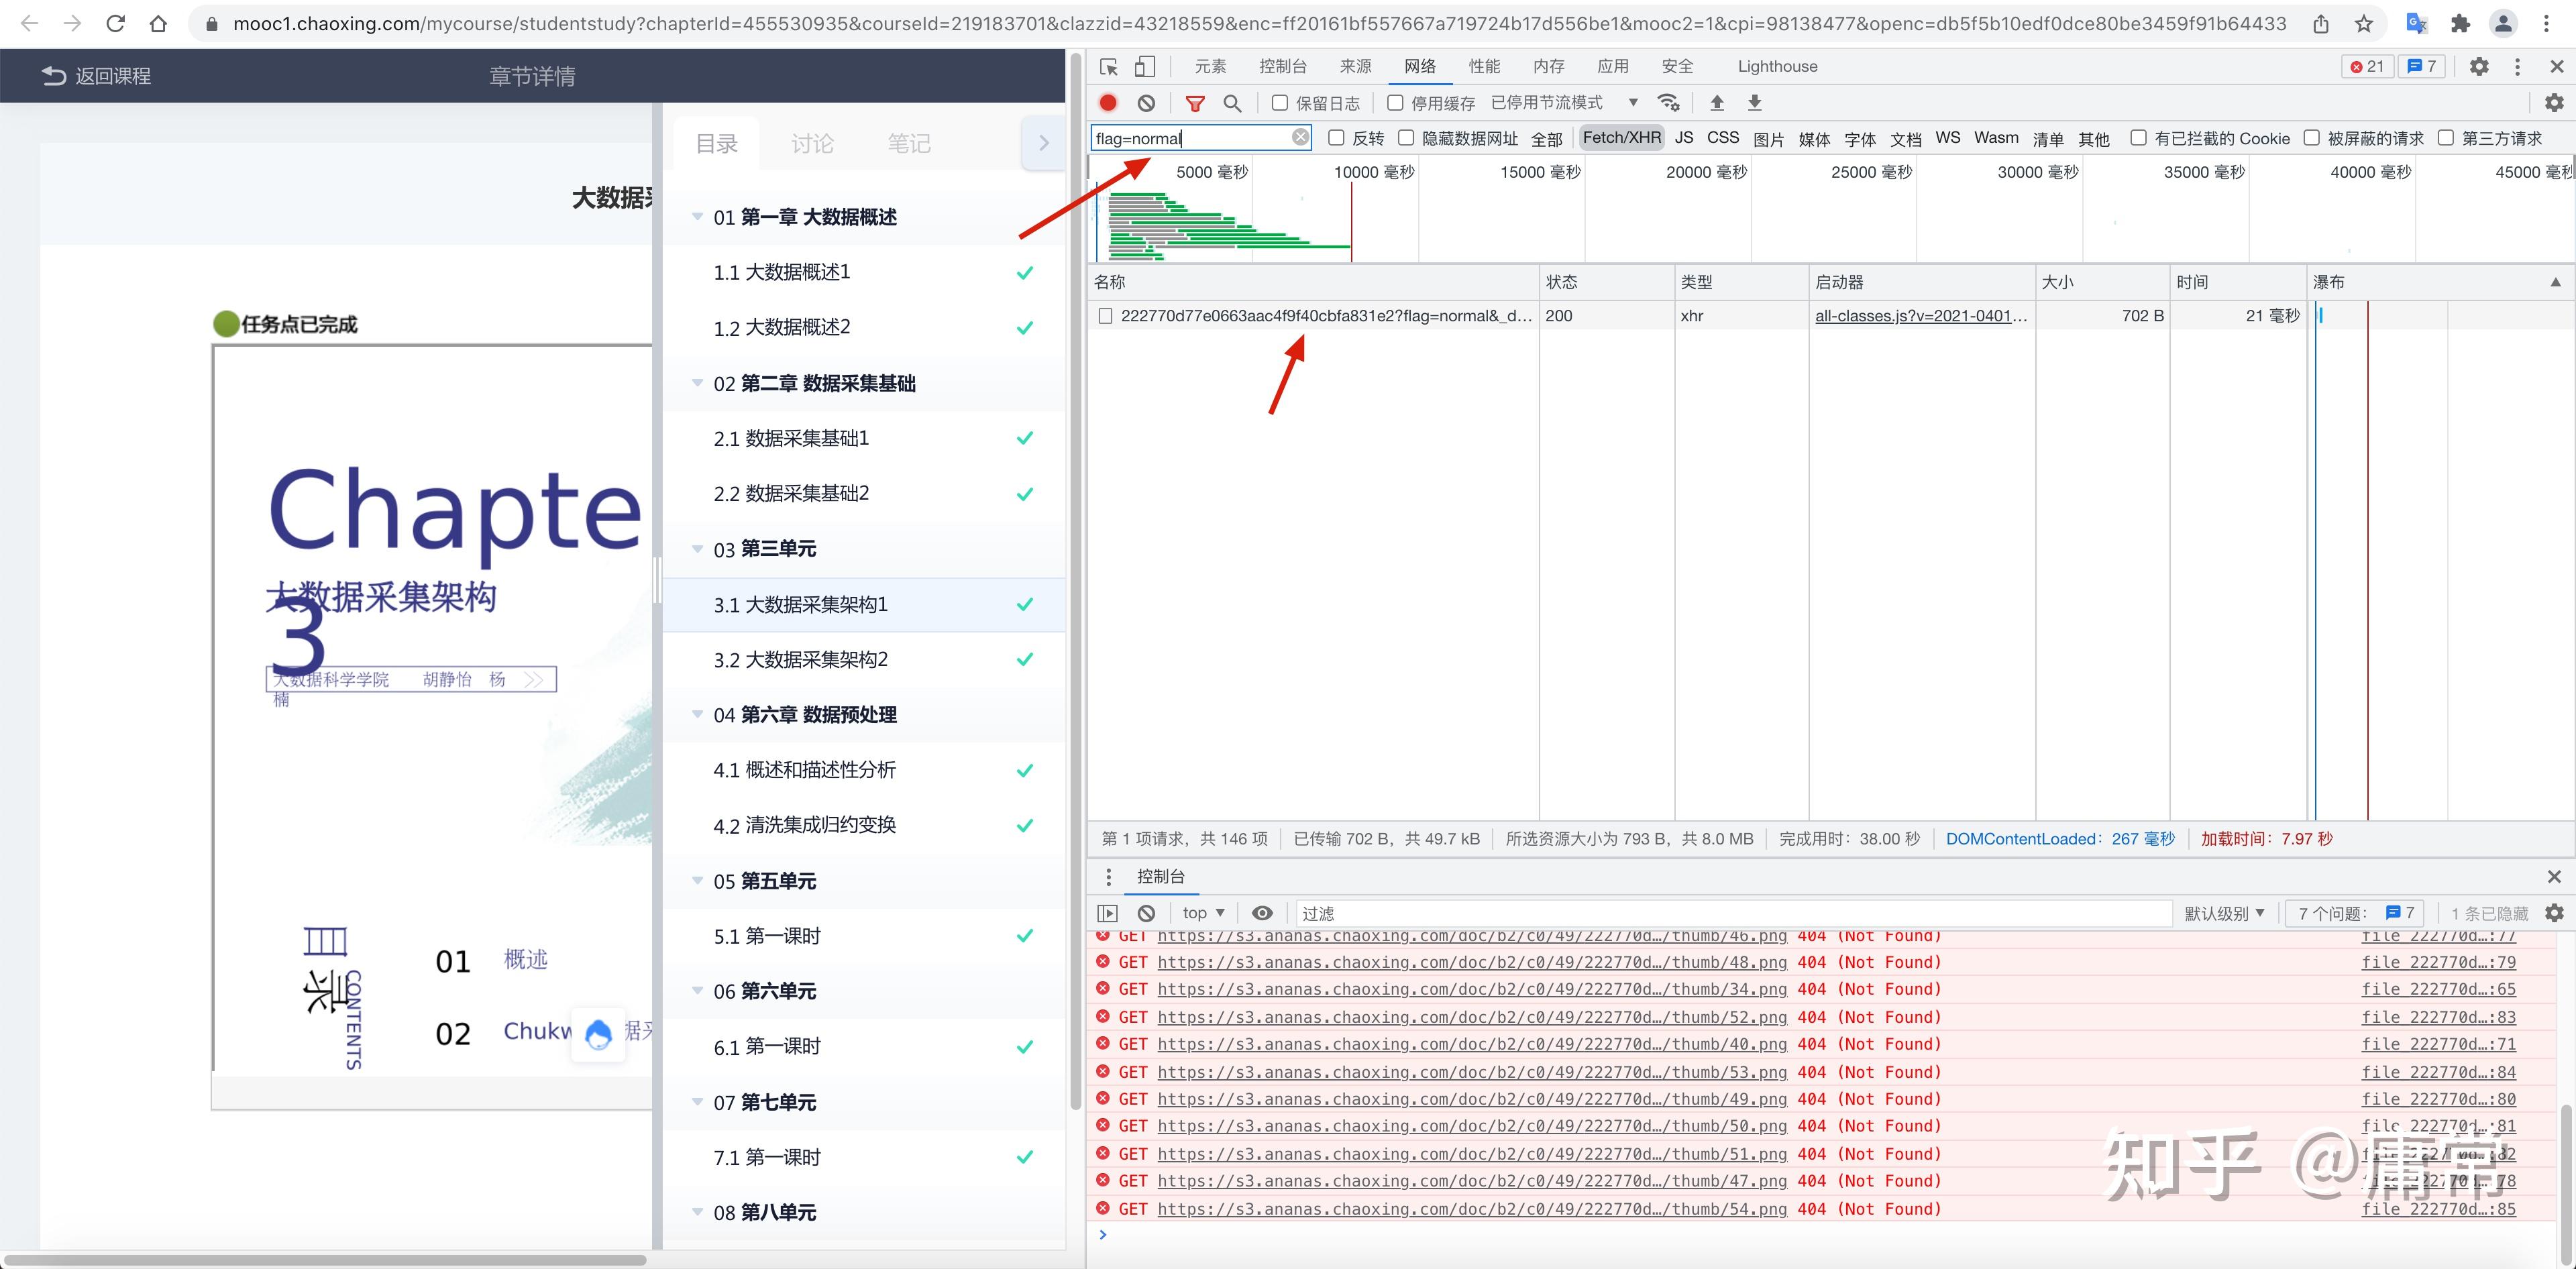This screenshot has width=2576, height=1269.
Task: Open the Chrome three-dot menu
Action: 2547,23
